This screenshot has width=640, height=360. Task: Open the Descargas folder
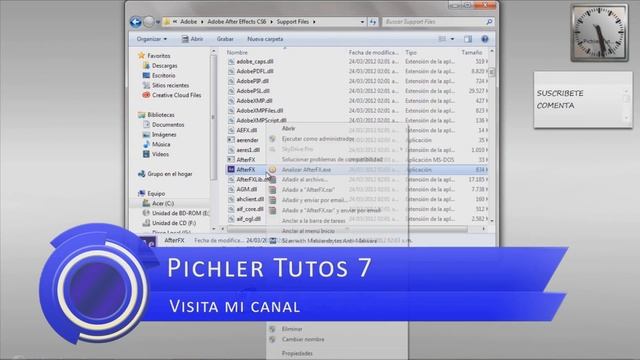[164, 65]
